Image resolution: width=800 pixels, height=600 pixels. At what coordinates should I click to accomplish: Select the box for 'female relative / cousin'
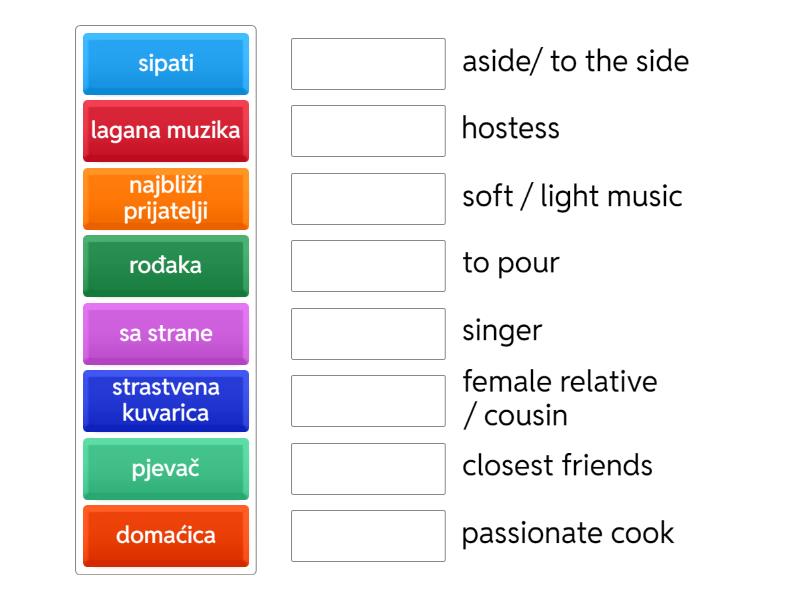(x=368, y=400)
